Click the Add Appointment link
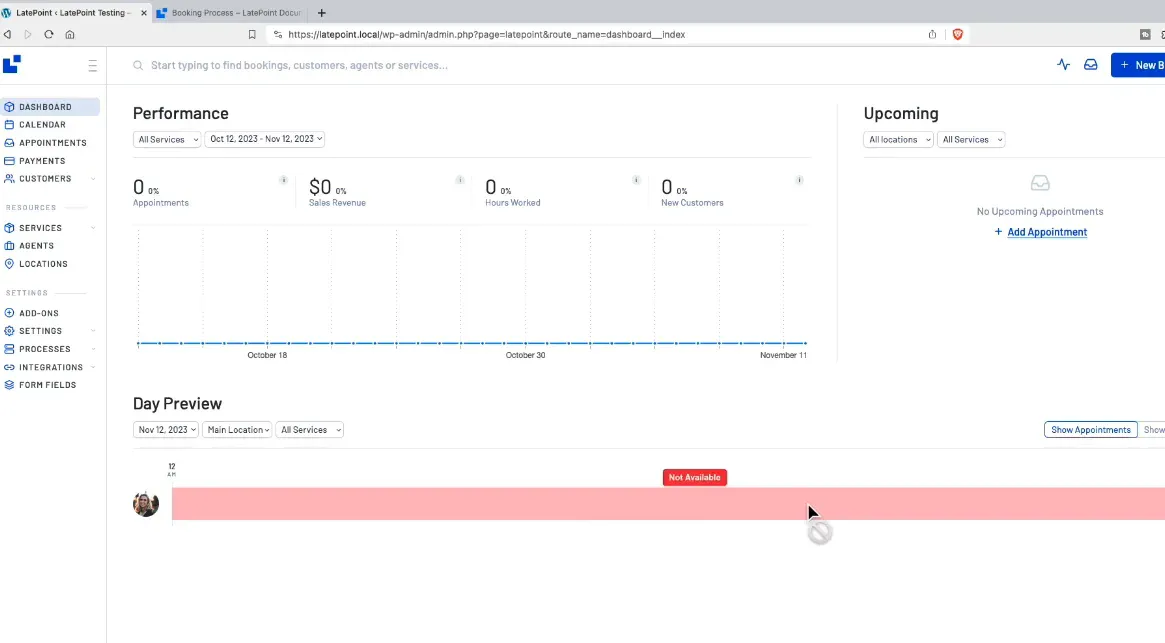 point(1046,232)
